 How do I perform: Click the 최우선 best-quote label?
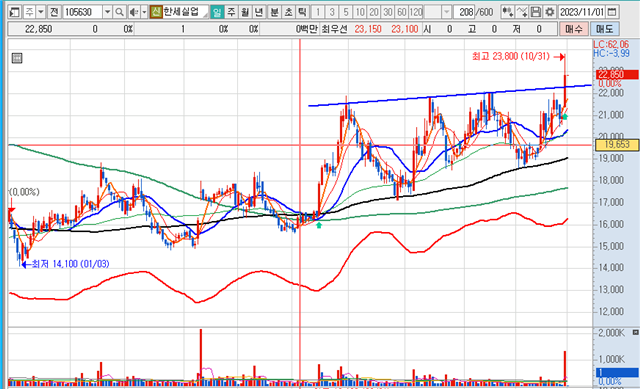[x=334, y=29]
